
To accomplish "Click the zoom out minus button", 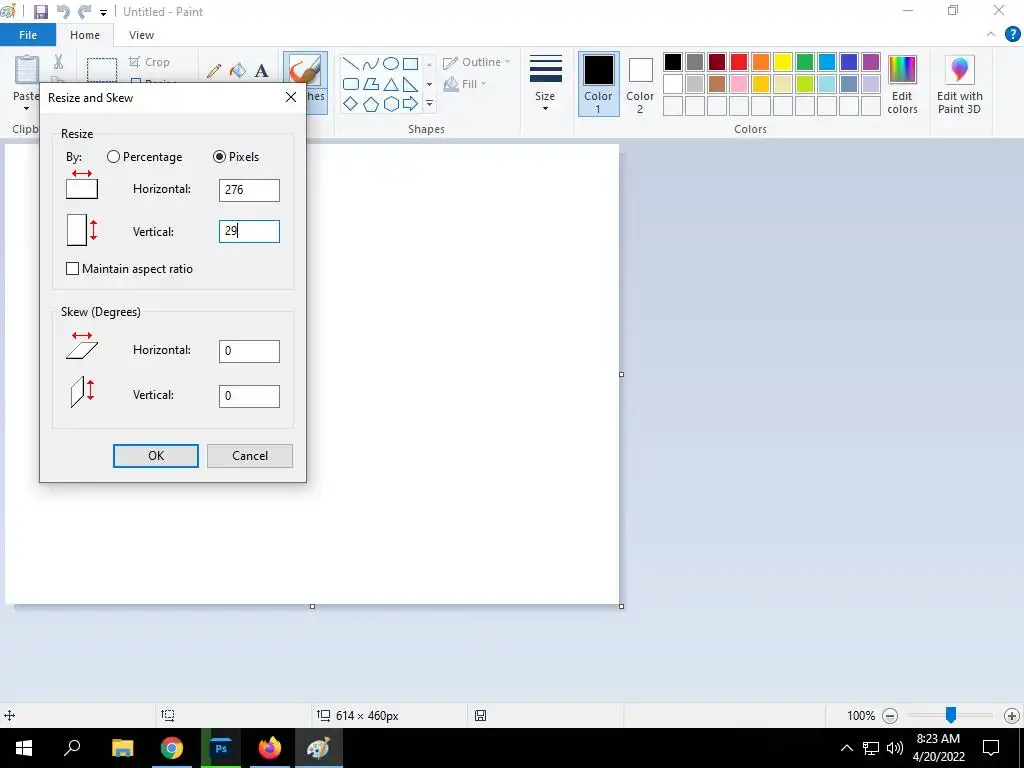I will 889,716.
